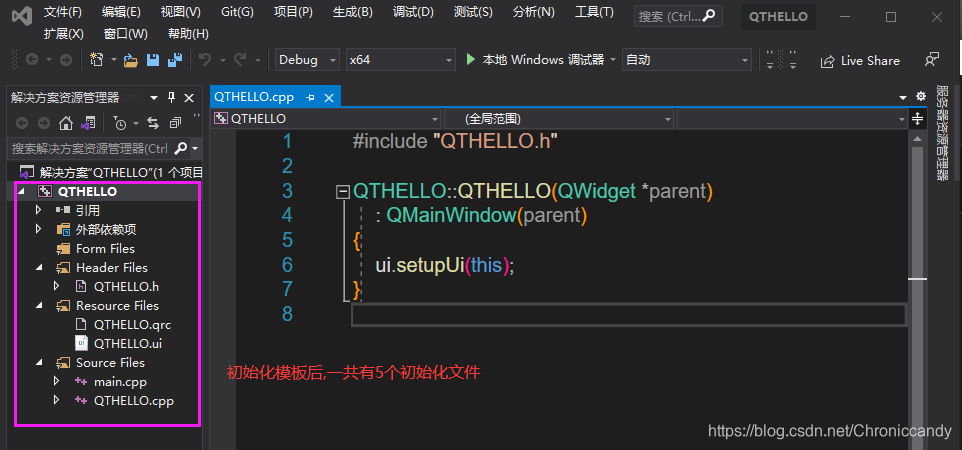Select the Form Files folder
Image resolution: width=962 pixels, height=450 pixels.
(x=105, y=249)
